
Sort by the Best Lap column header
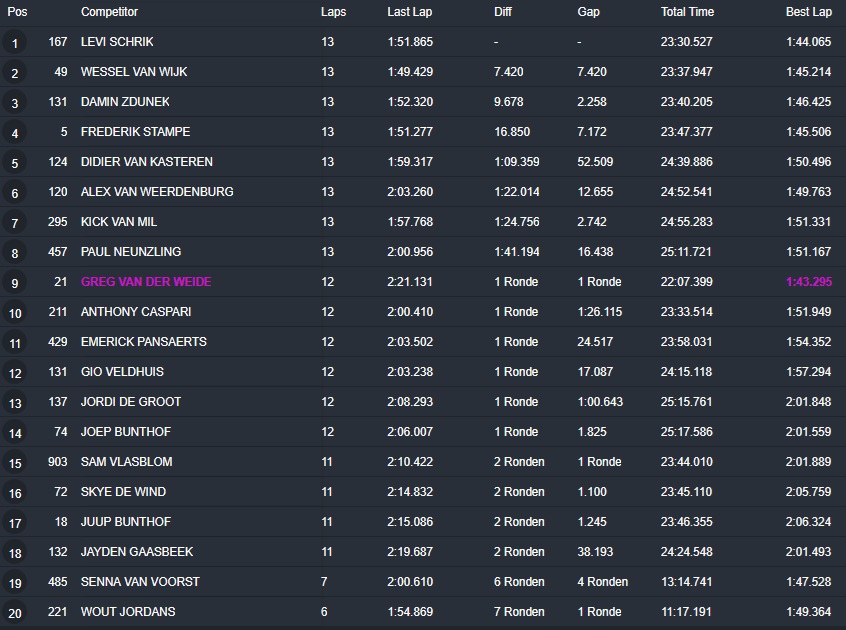pos(808,12)
